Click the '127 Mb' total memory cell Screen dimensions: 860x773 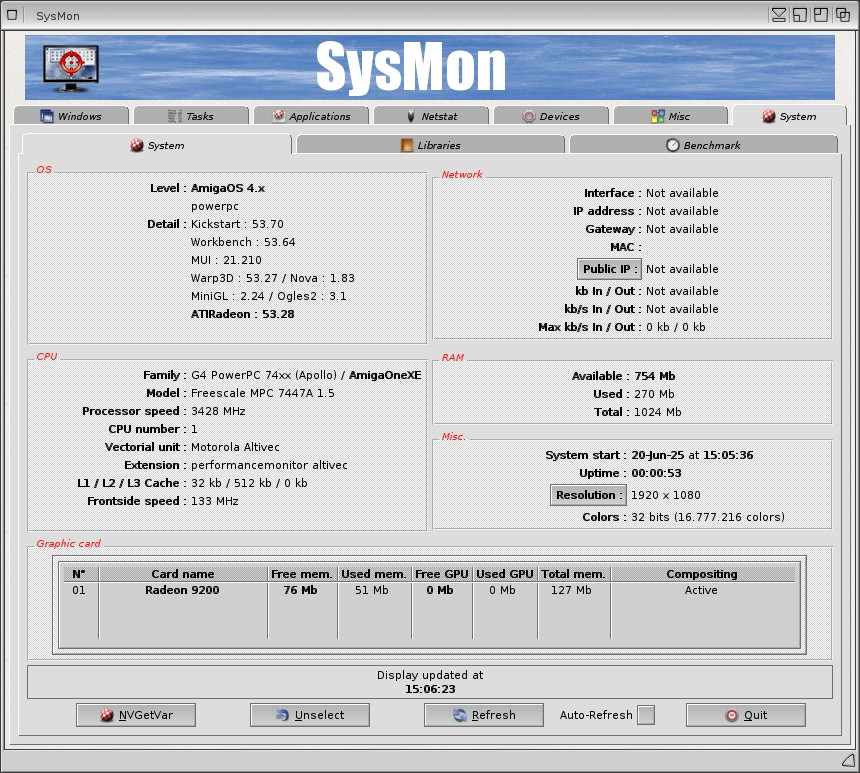click(x=572, y=590)
